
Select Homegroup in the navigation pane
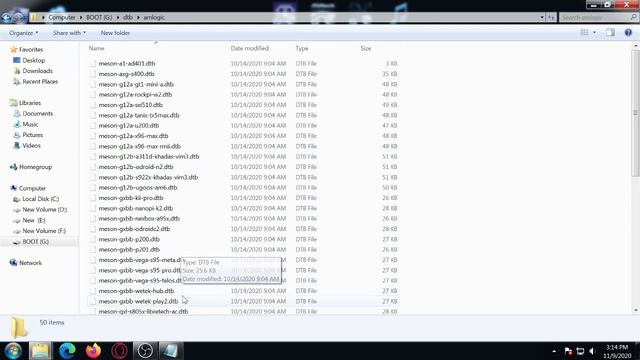click(x=35, y=167)
